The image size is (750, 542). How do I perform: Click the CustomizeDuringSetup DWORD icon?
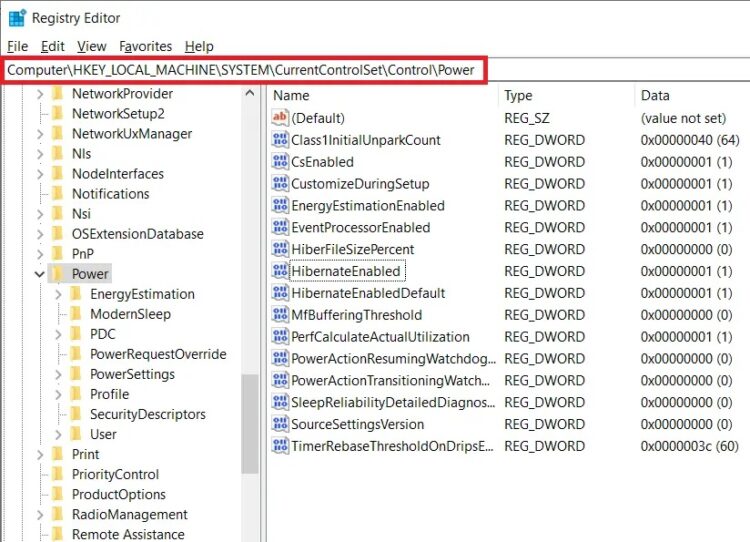[x=280, y=183]
